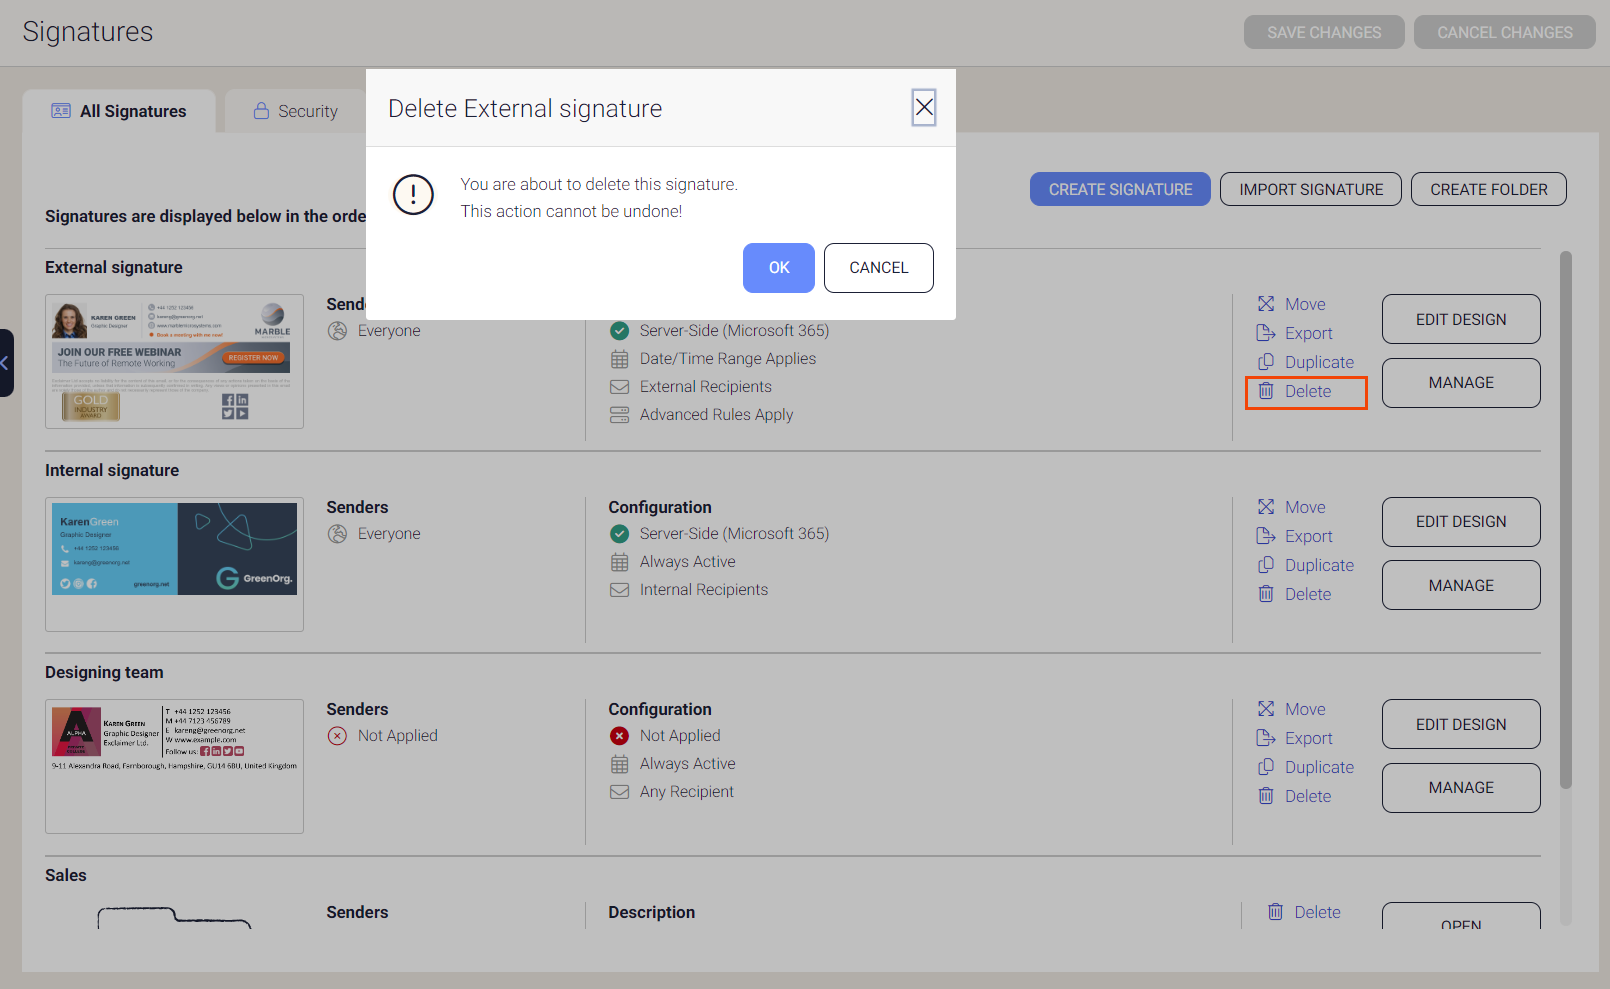The image size is (1610, 989).
Task: Click the calendar icon beside Always Active
Action: [x=619, y=561]
